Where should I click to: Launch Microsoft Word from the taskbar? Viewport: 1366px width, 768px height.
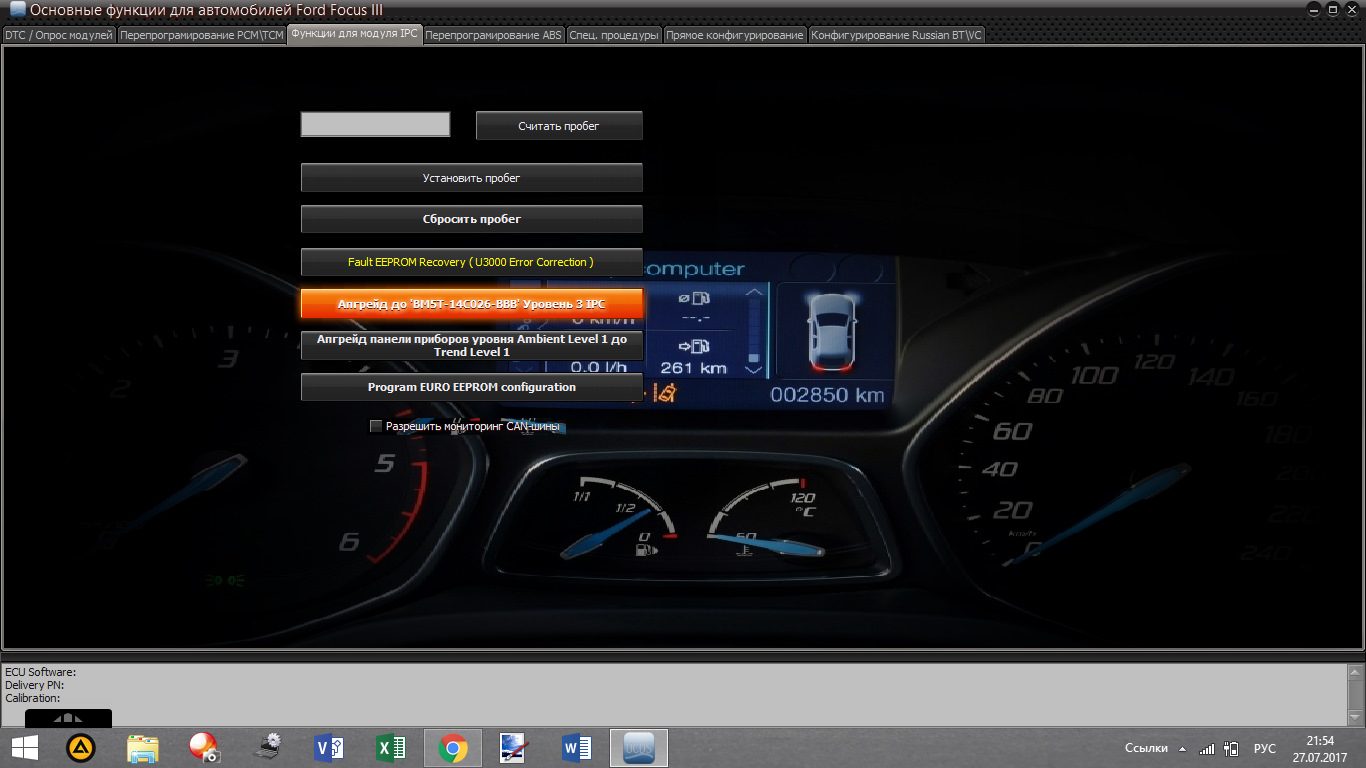577,748
